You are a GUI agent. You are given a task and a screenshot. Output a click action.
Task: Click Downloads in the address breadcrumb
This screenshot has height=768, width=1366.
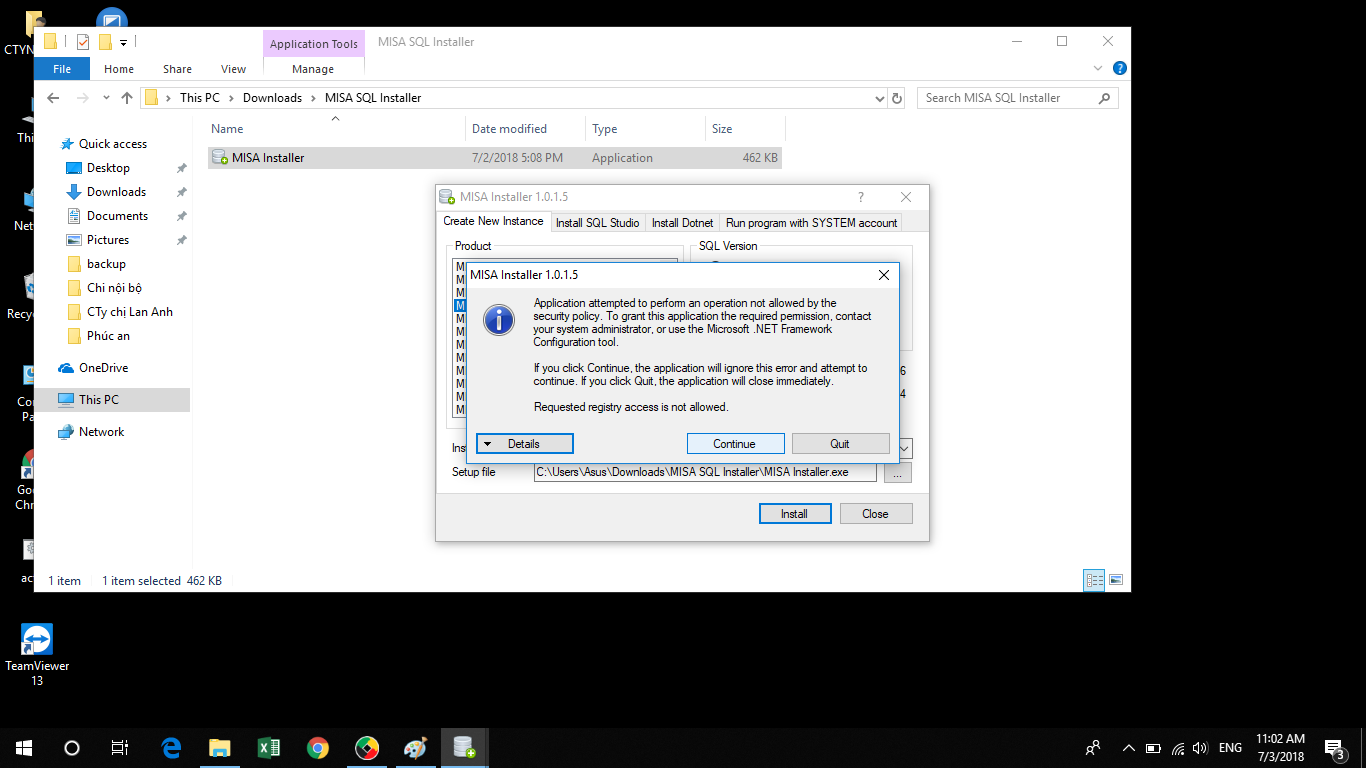click(x=272, y=98)
